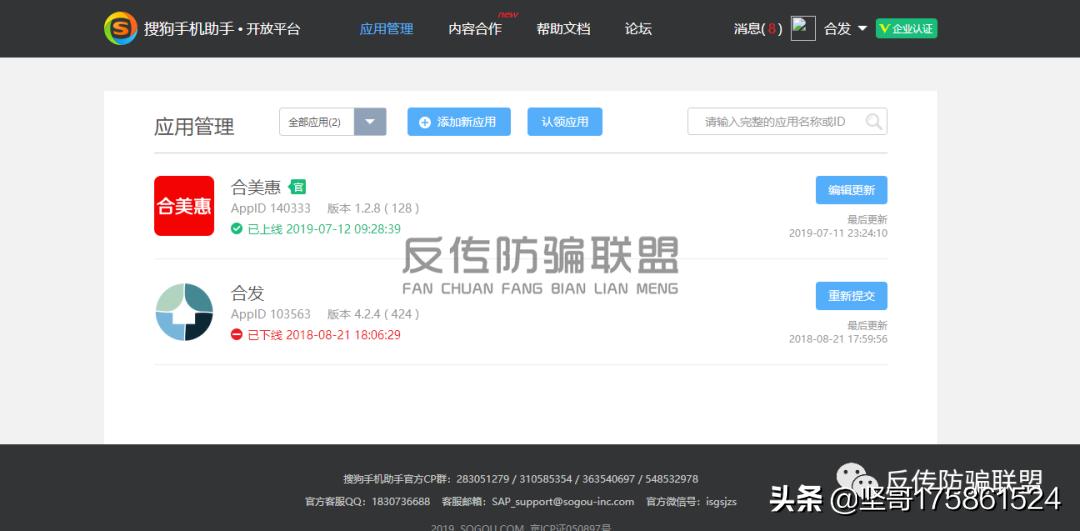The height and width of the screenshot is (531, 1080).
Task: Click the 搜狗手机助手·开放平台 title
Action: [222, 29]
